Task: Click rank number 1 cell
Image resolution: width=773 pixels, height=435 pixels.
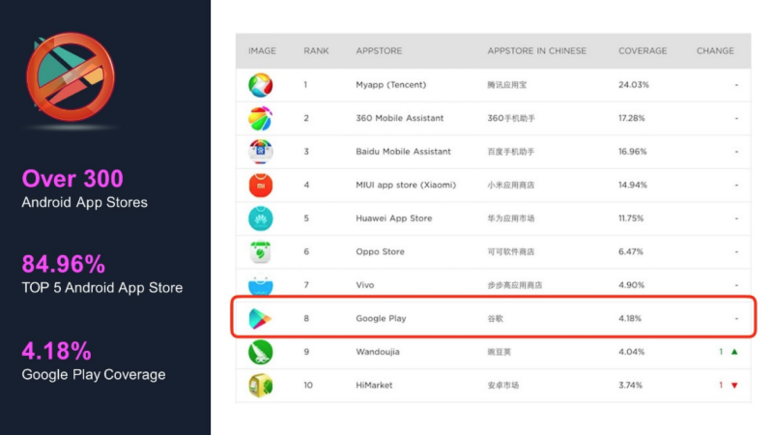Action: 306,85
